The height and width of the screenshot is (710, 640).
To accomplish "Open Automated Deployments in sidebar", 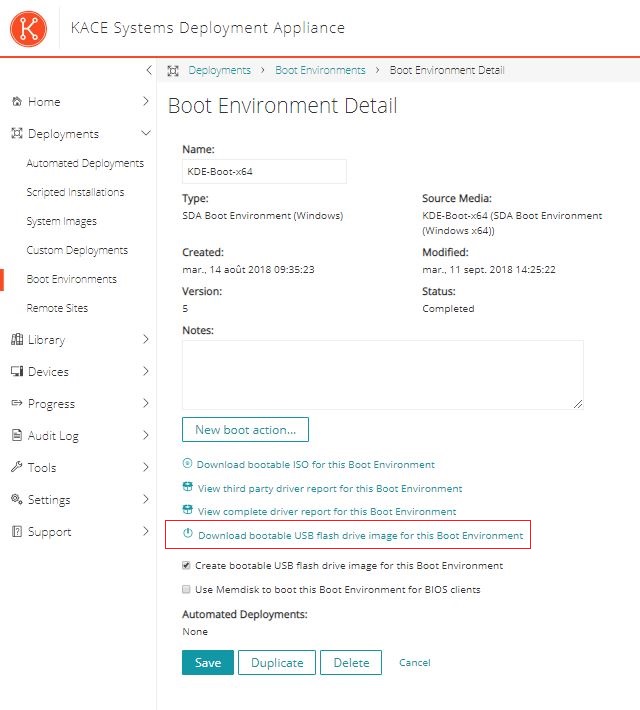I will click(x=85, y=163).
